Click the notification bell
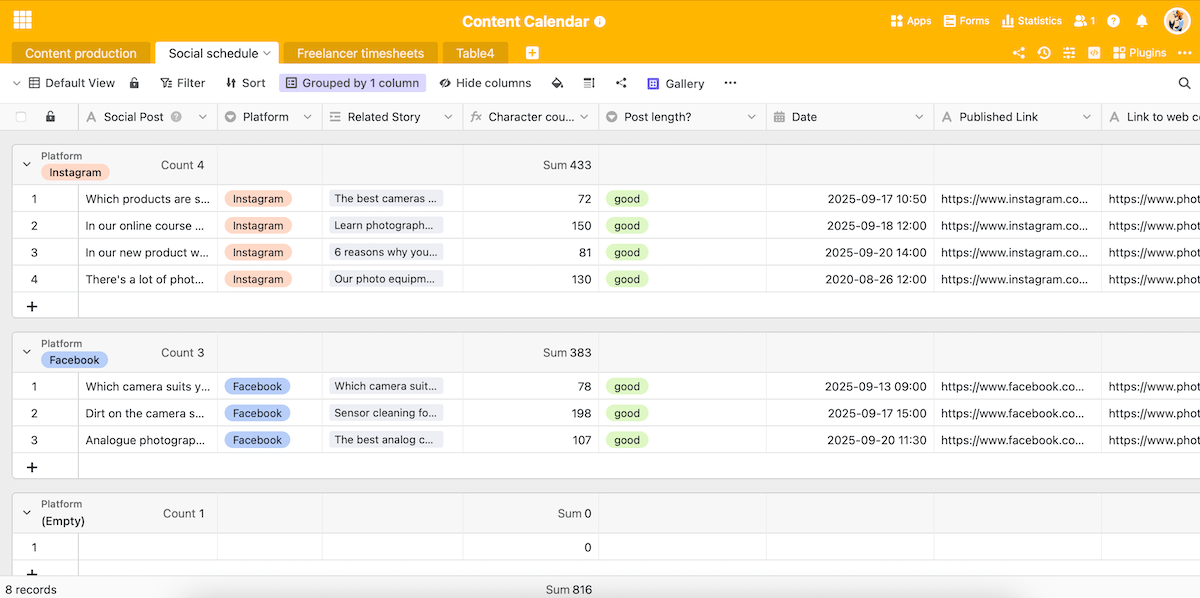Screen dimensions: 1200x598 [x=1141, y=20]
